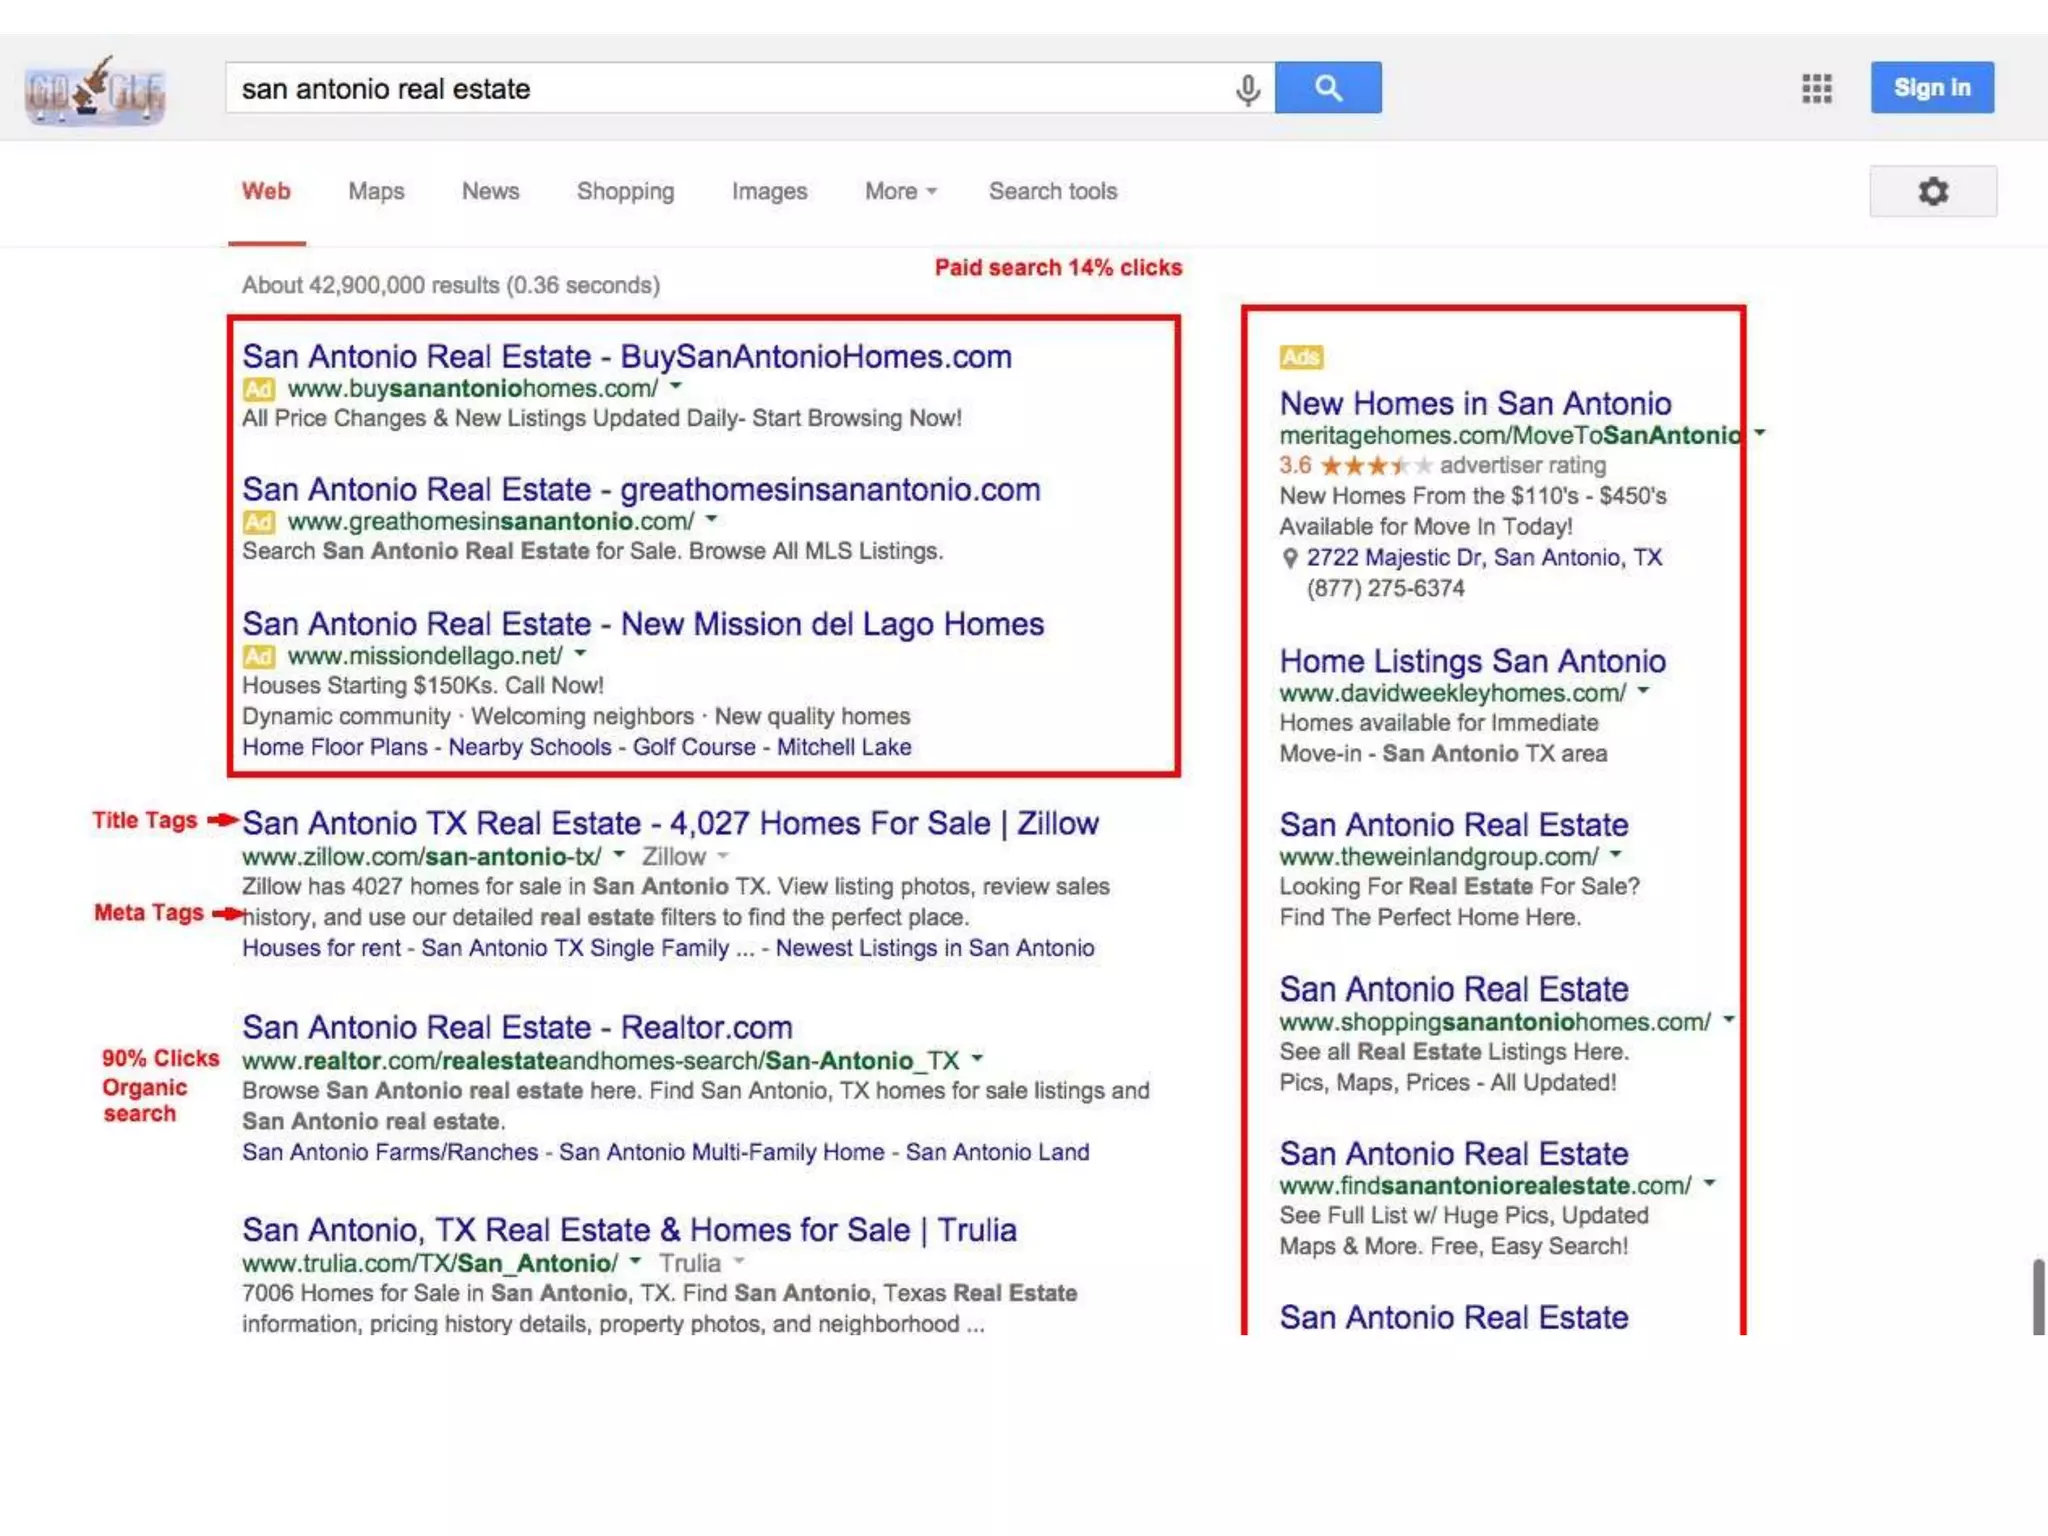The image size is (2048, 1536).
Task: Click inside the search query field
Action: [700, 89]
